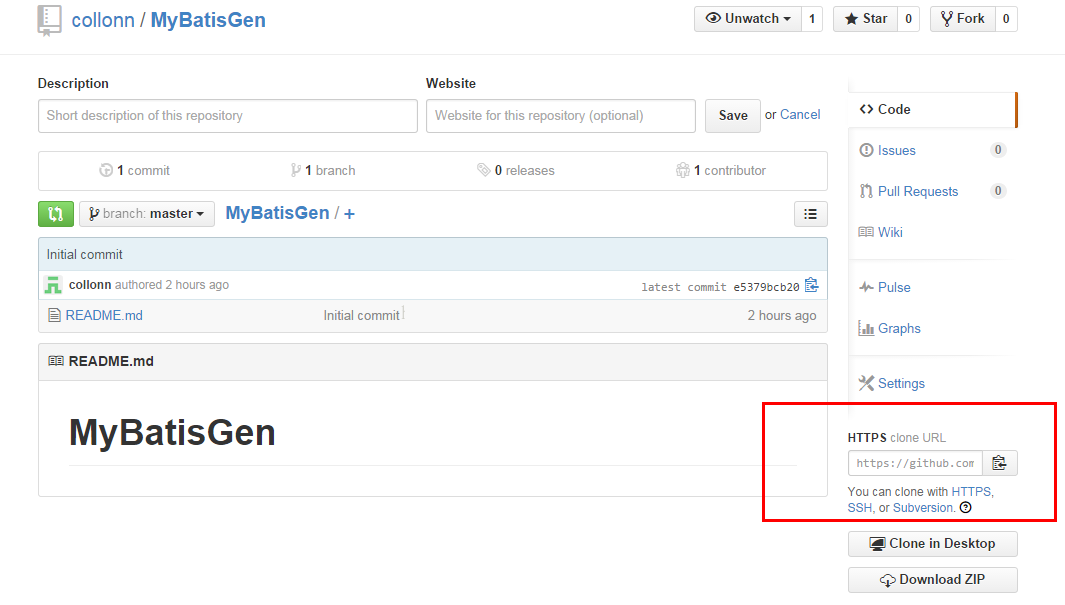The height and width of the screenshot is (605, 1065).
Task: Switch clone URL to Subversion
Action: pyautogui.click(x=923, y=508)
